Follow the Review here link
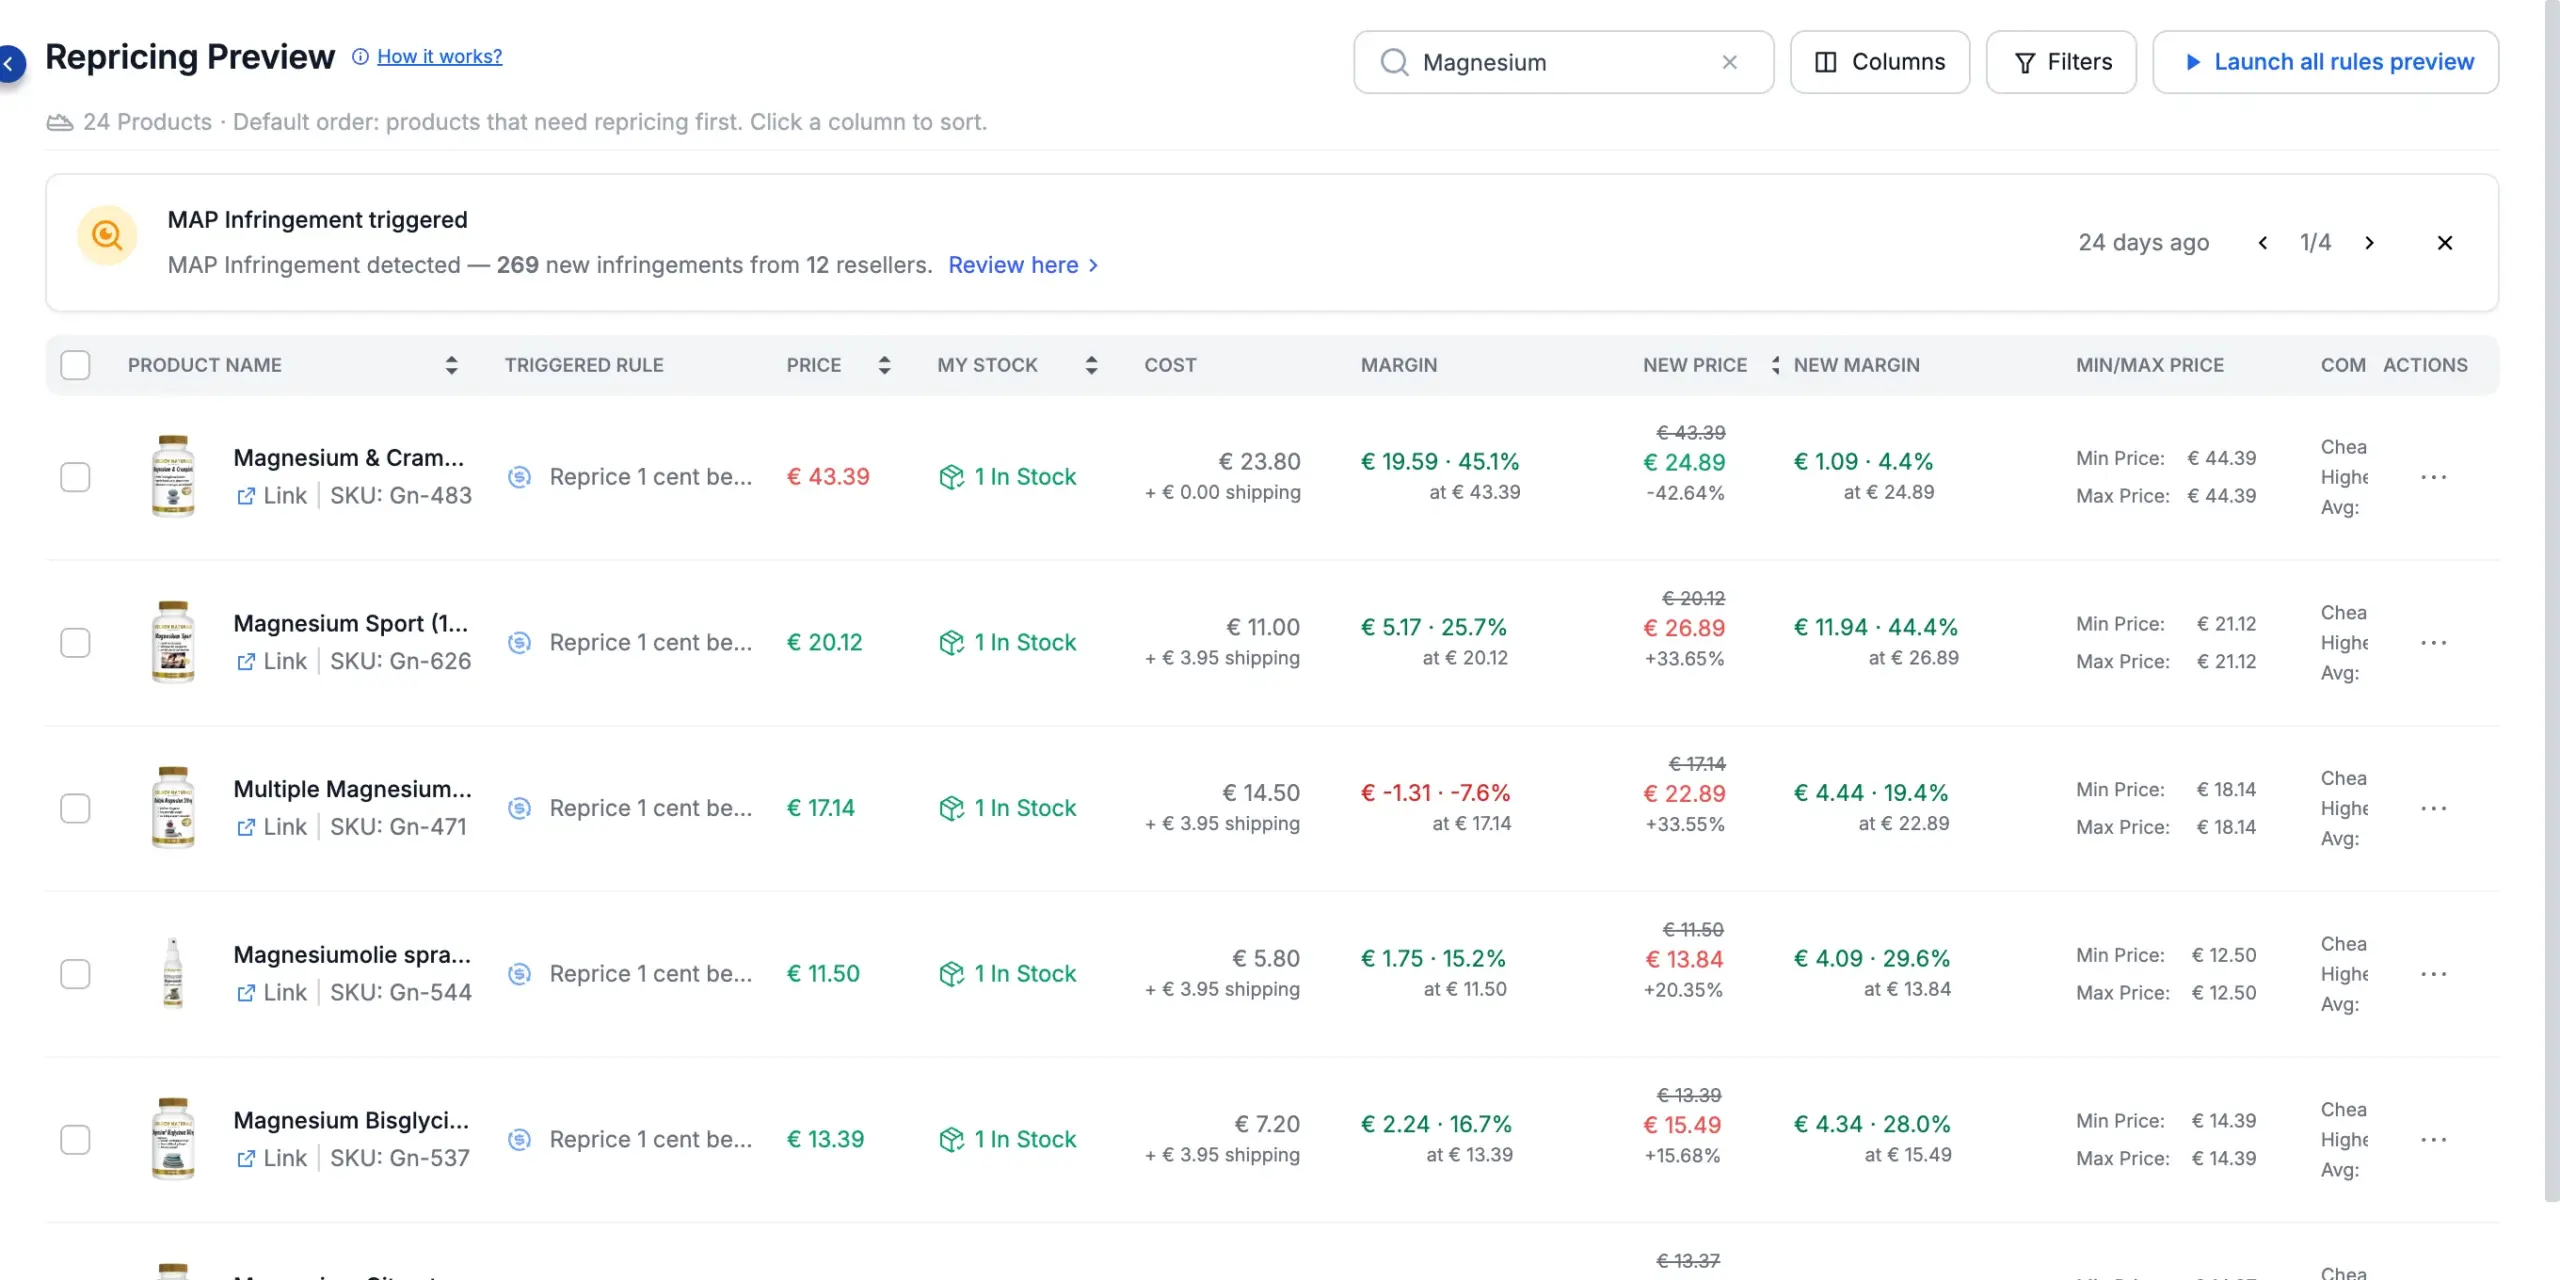The width and height of the screenshot is (2560, 1280). point(1023,265)
